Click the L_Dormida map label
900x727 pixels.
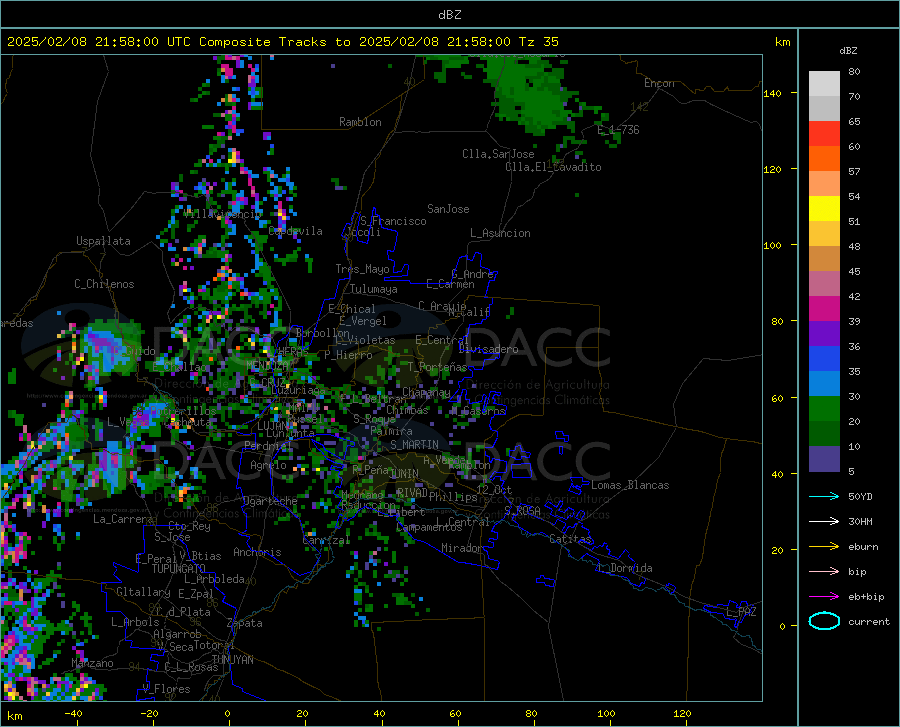point(625,568)
